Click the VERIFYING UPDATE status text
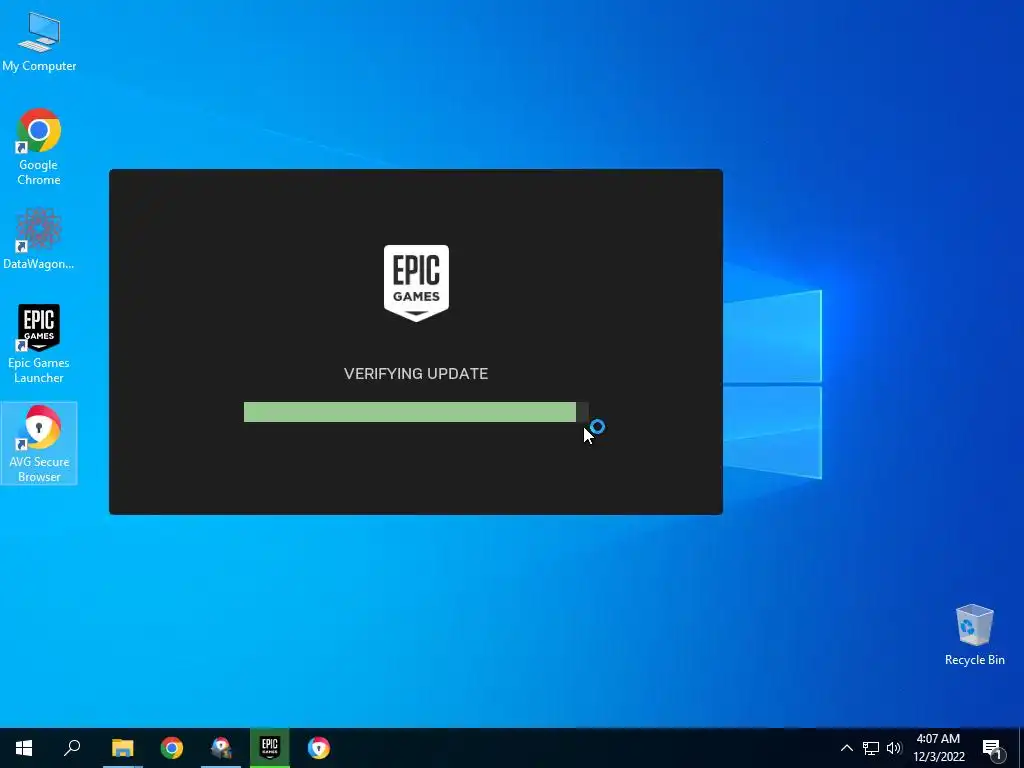Screen dimensions: 1024x768 tap(416, 374)
